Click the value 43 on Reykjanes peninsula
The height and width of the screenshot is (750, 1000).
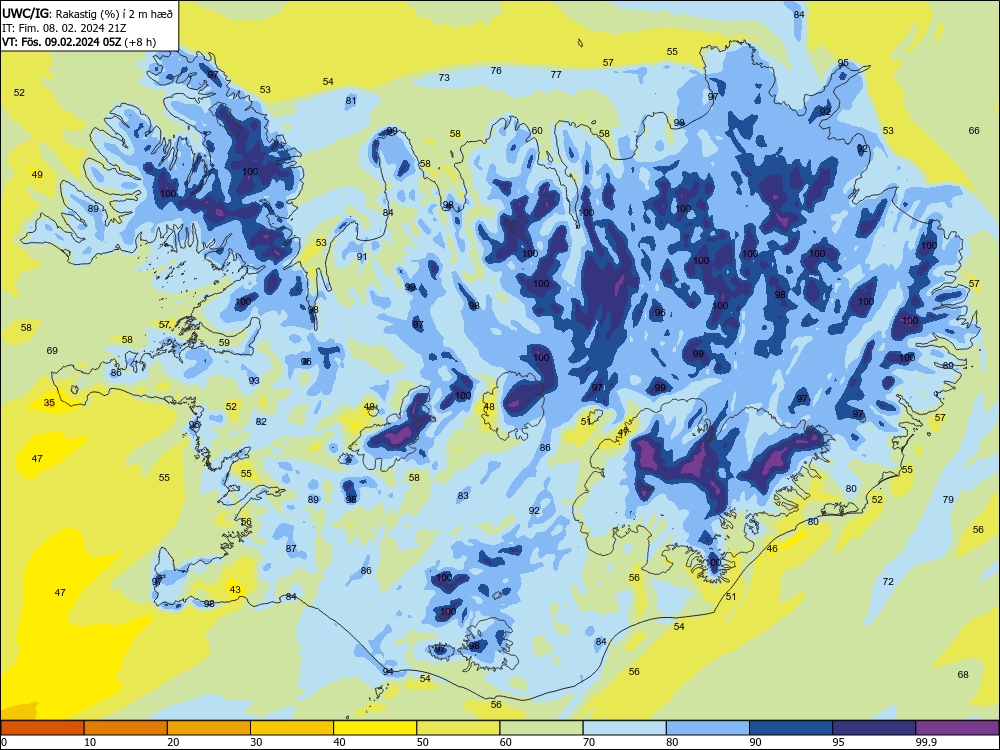[235, 589]
